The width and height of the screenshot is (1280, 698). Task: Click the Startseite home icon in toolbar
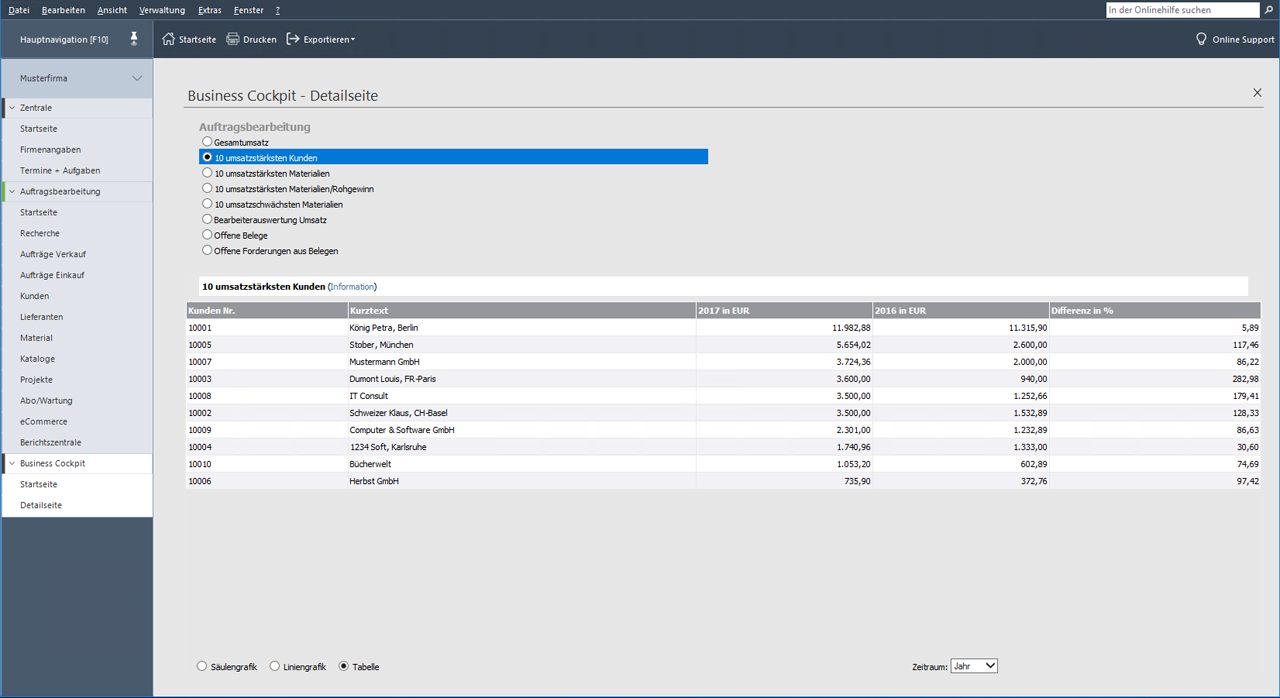point(168,40)
